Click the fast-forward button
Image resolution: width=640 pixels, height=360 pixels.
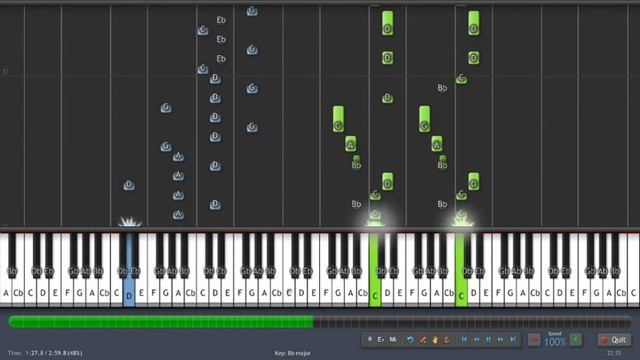(501, 340)
